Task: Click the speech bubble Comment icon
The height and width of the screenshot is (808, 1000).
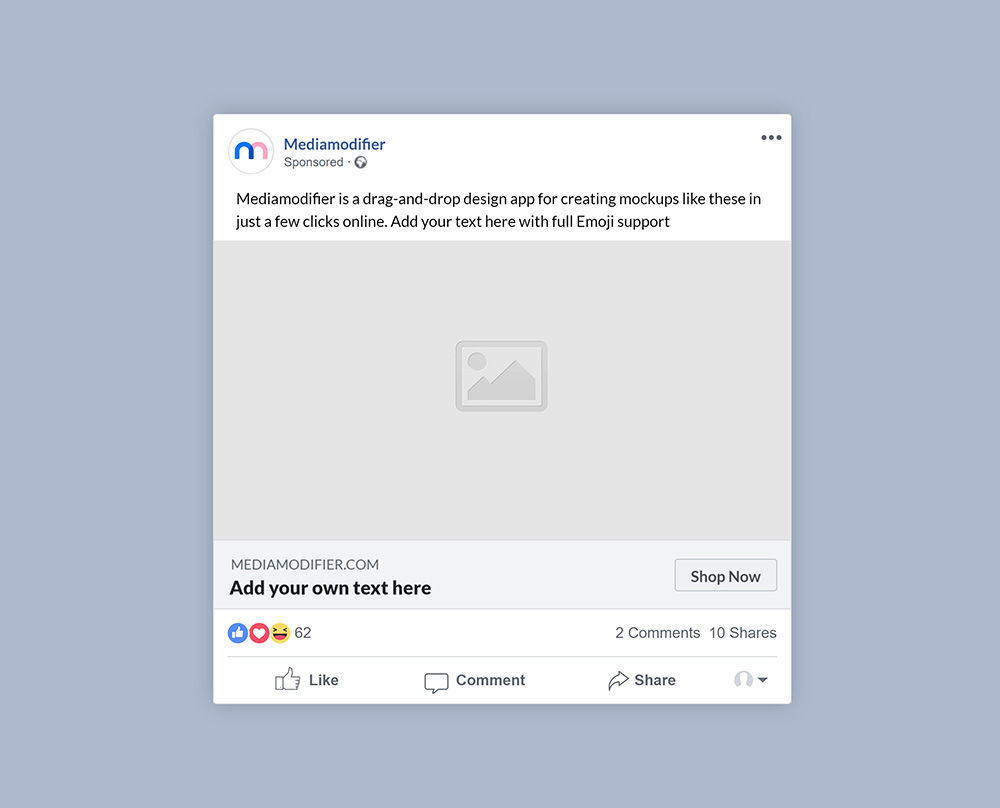Action: tap(437, 681)
